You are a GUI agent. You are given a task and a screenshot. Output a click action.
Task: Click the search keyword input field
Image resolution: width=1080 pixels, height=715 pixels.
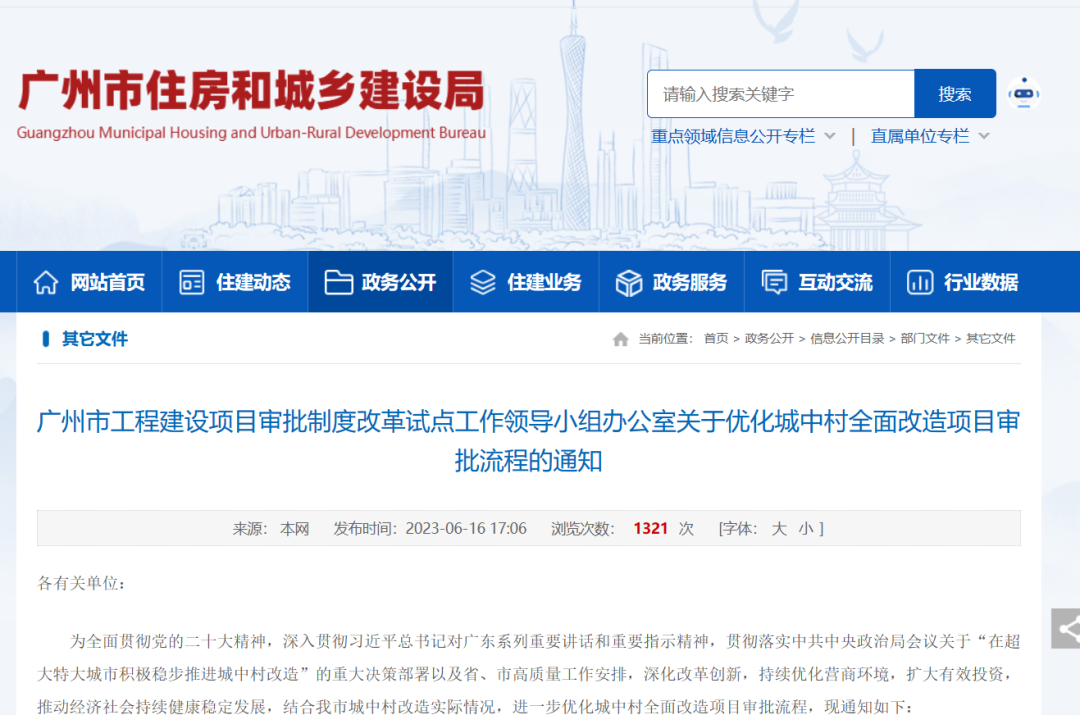(780, 93)
